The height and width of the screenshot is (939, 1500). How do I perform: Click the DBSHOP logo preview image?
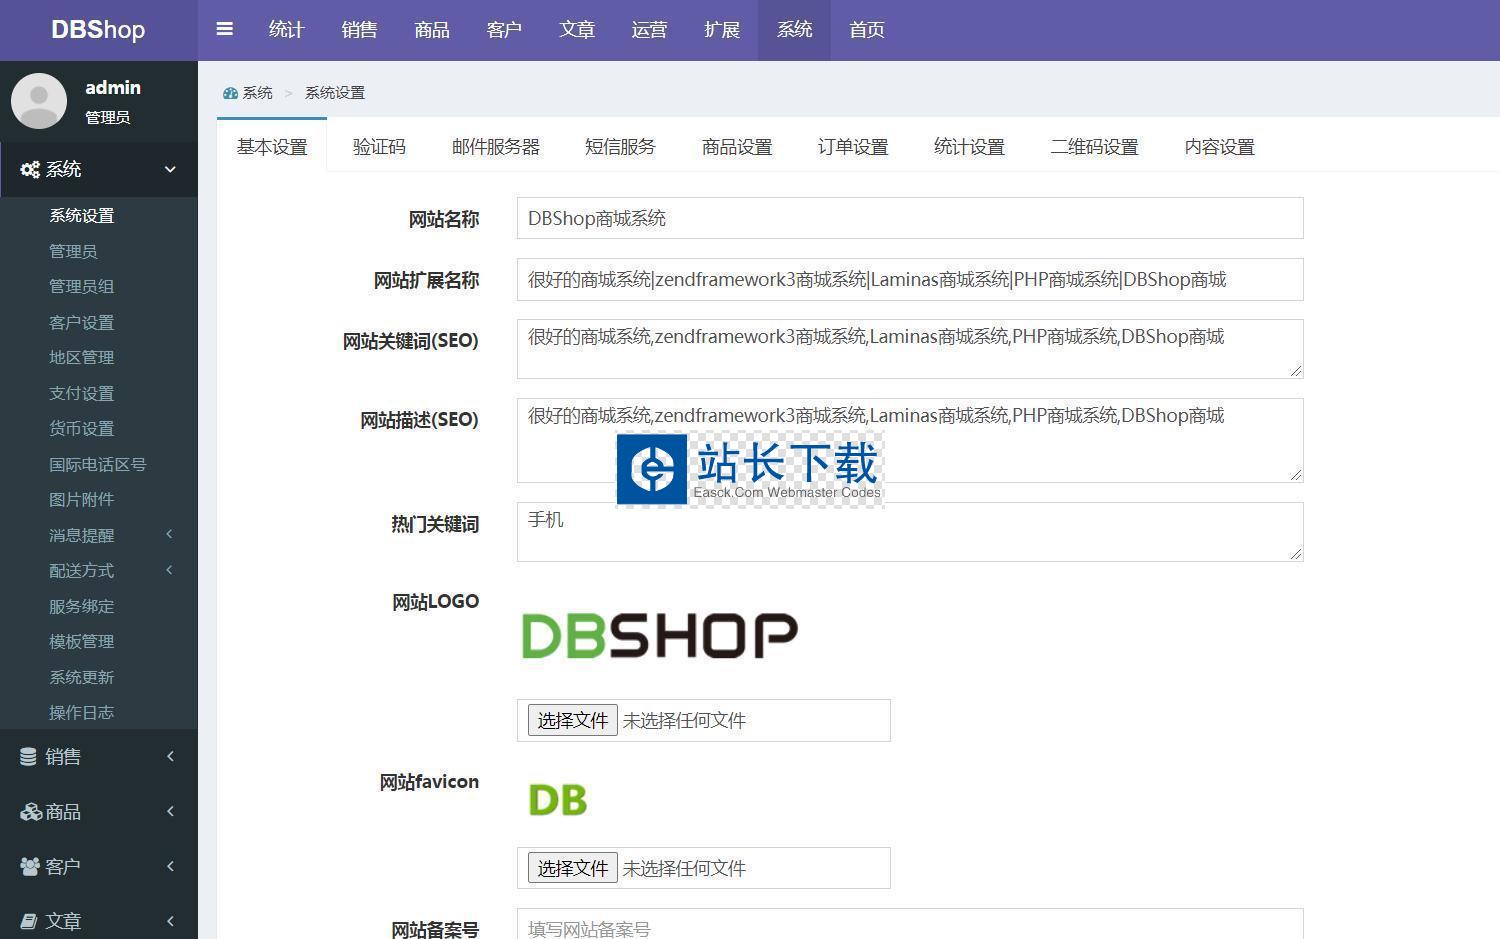(x=659, y=636)
